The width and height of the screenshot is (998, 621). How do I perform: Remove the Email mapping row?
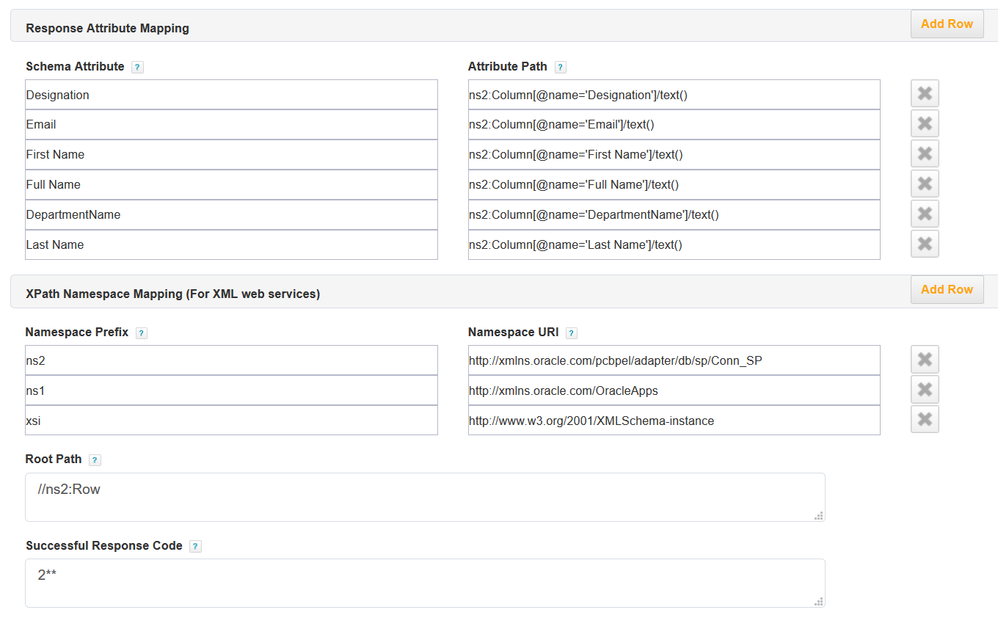[924, 124]
